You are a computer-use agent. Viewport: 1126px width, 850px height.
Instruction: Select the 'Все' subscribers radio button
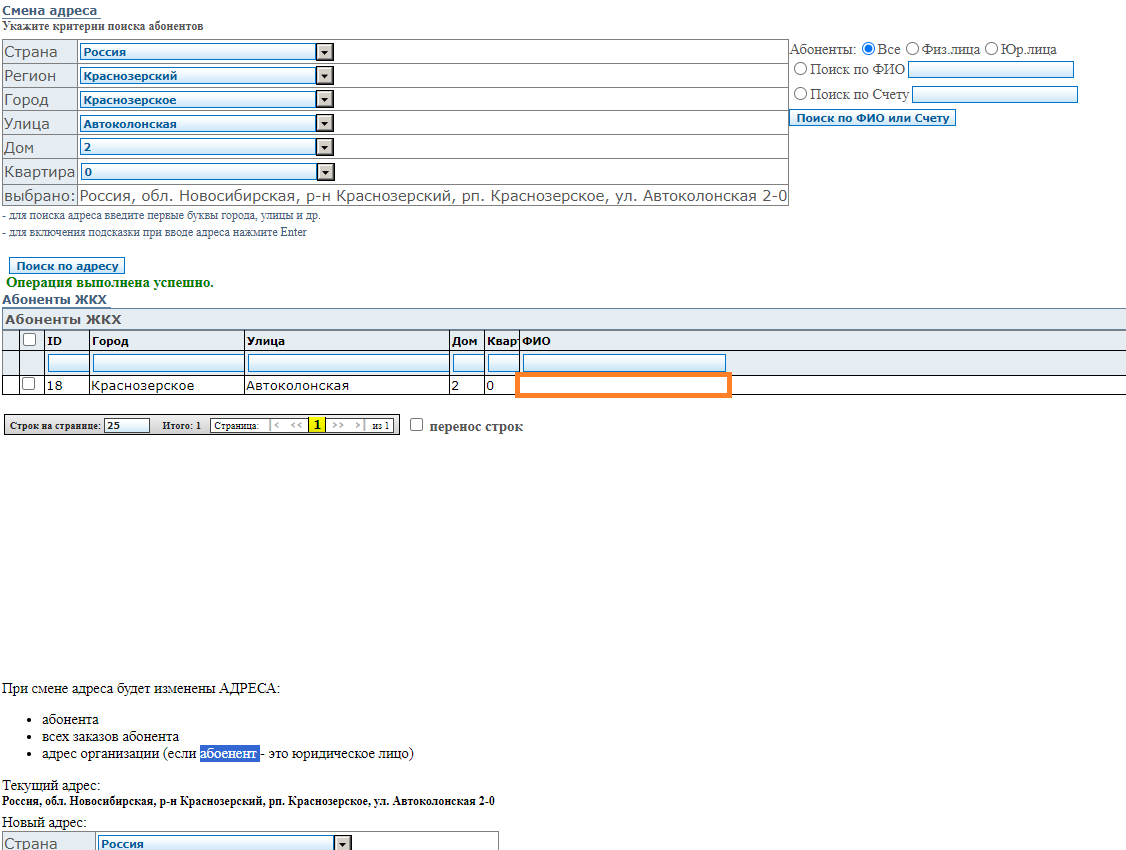pyautogui.click(x=868, y=49)
